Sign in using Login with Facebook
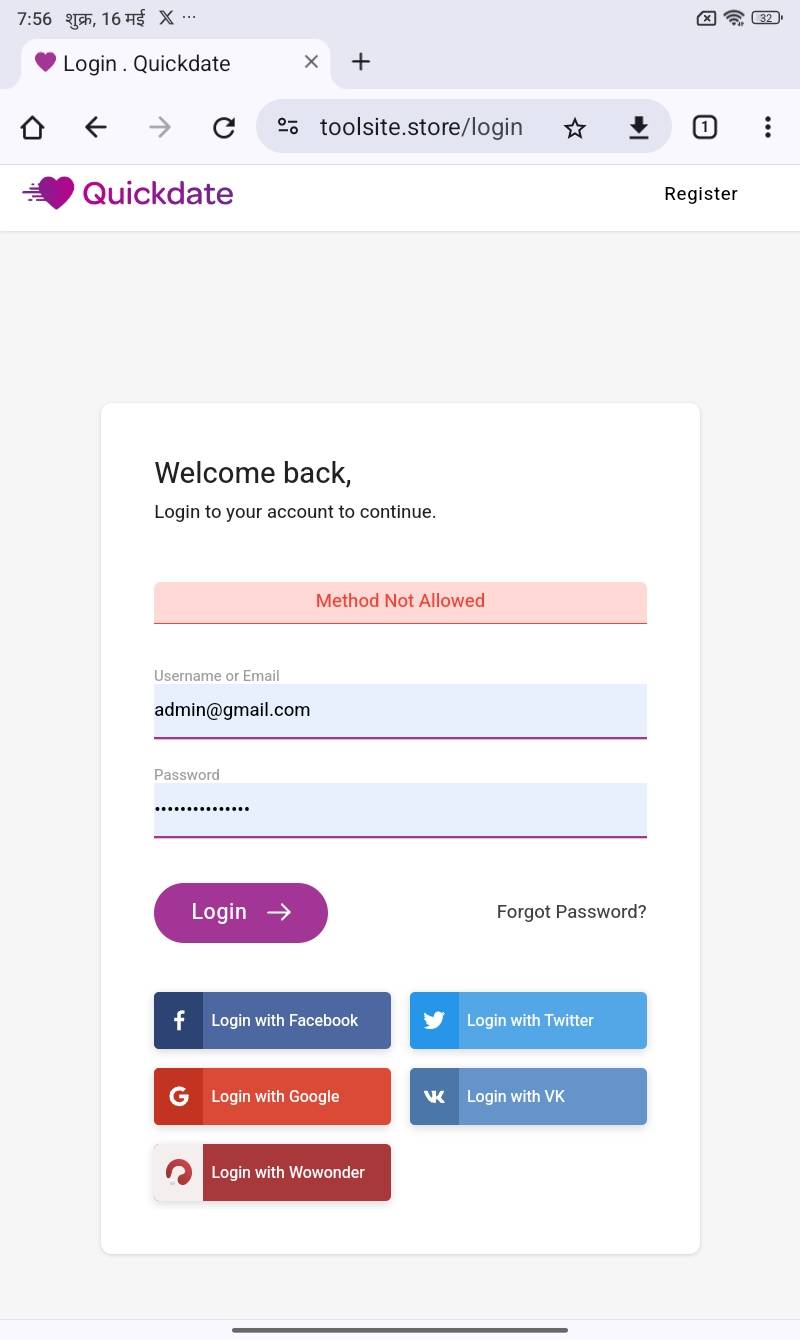Viewport: 800px width, 1340px height. click(x=272, y=1020)
